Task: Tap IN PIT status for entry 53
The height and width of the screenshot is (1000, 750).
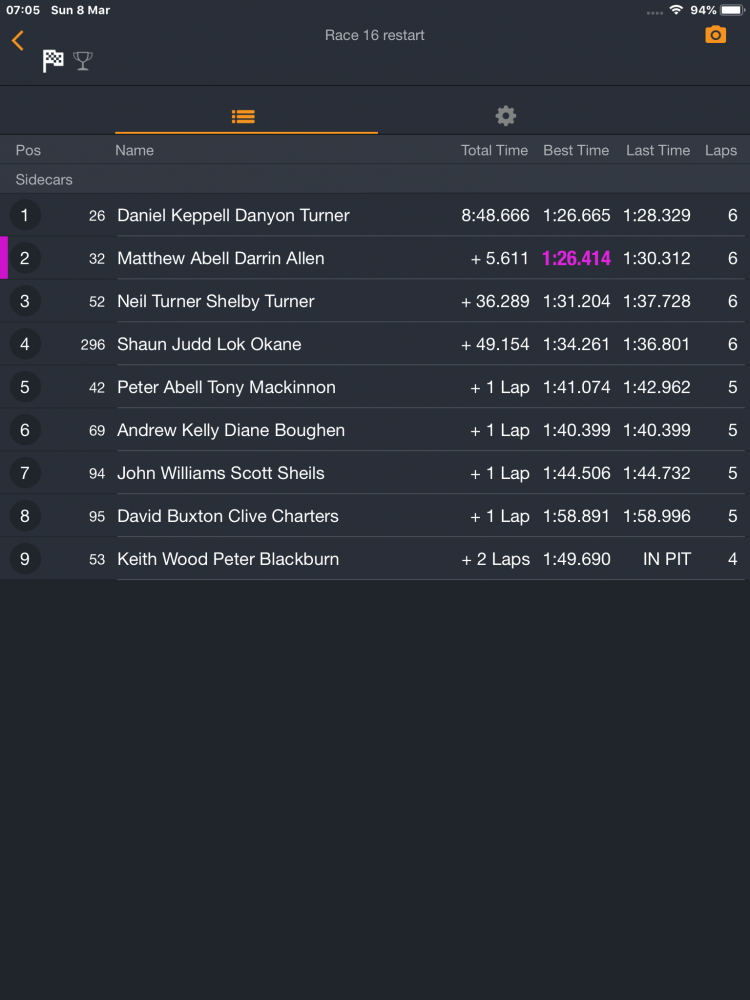Action: click(x=666, y=559)
